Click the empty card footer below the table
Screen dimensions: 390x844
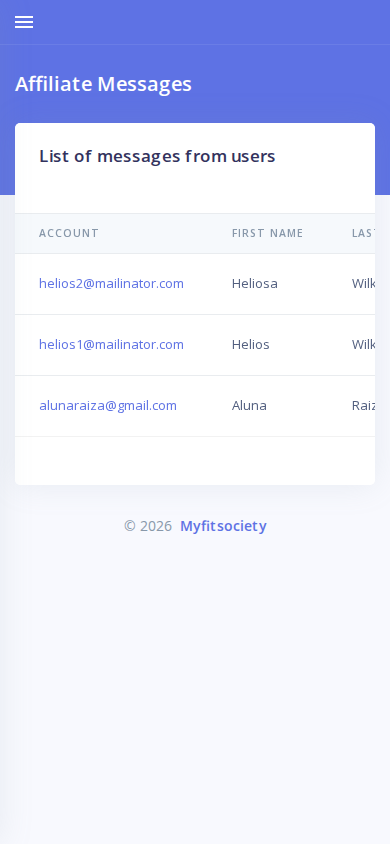point(195,461)
